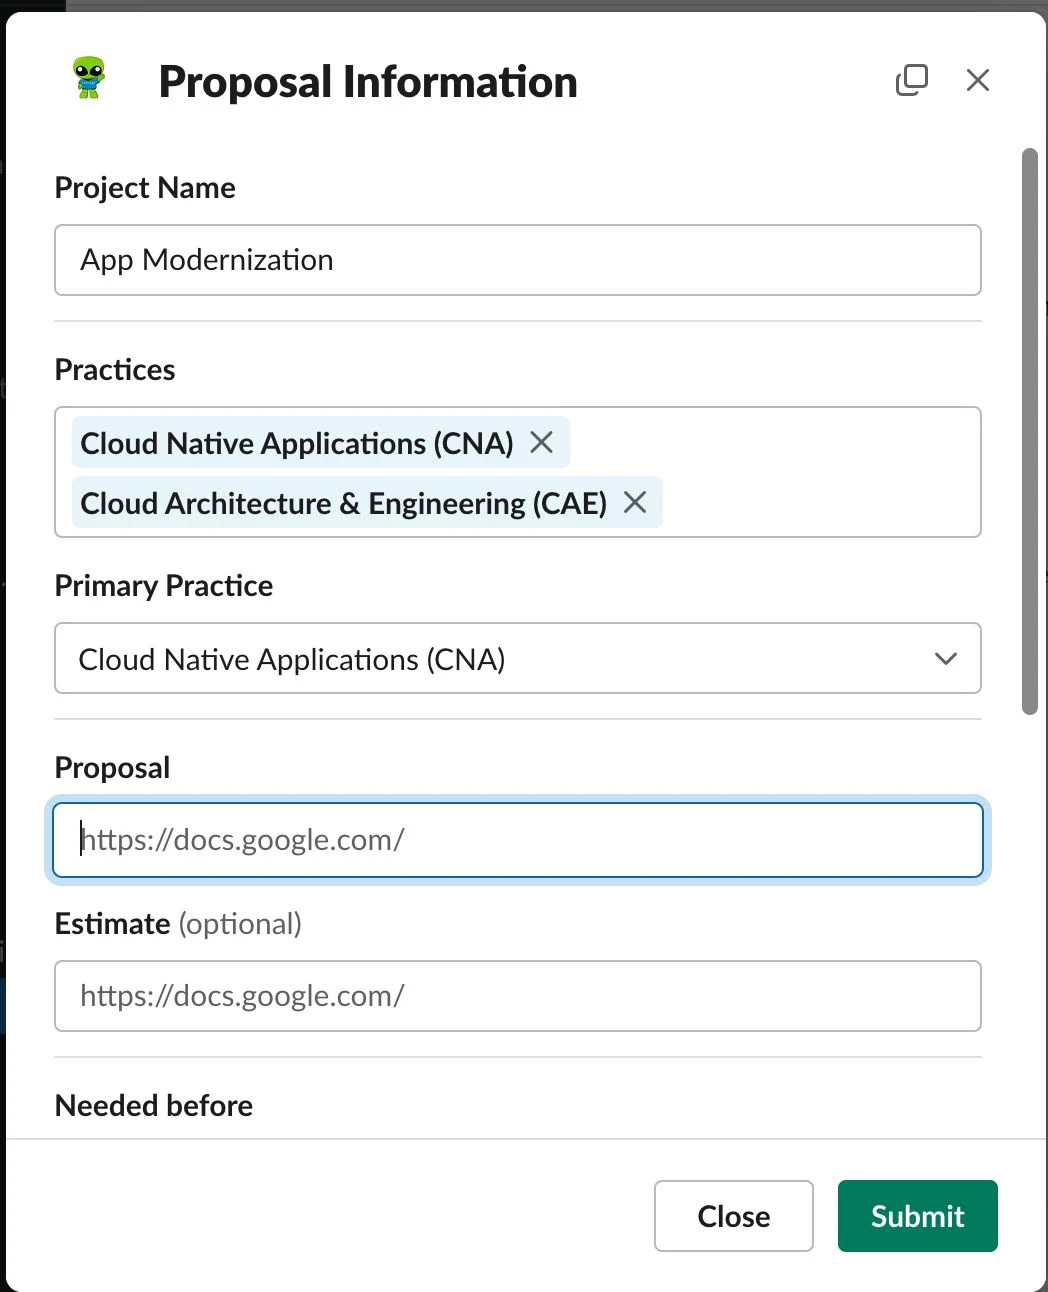1048x1292 pixels.
Task: Click the Needed before label
Action: click(x=154, y=1106)
